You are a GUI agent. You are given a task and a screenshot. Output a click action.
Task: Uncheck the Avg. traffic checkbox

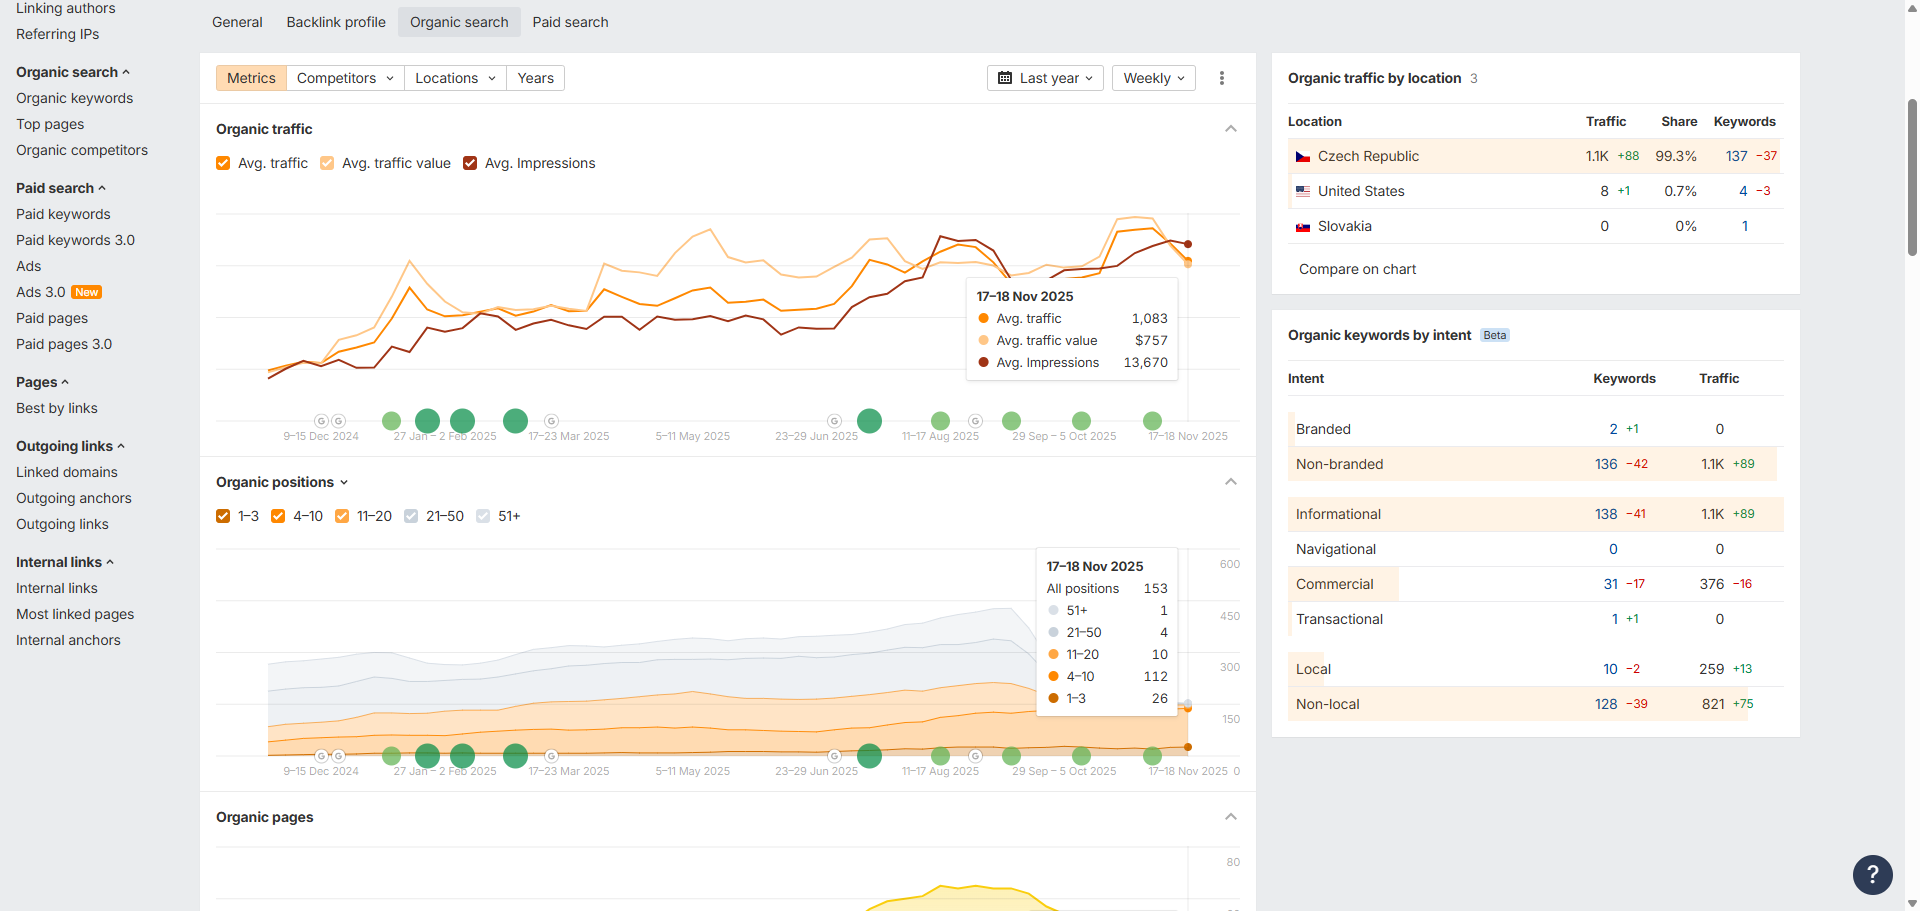223,163
